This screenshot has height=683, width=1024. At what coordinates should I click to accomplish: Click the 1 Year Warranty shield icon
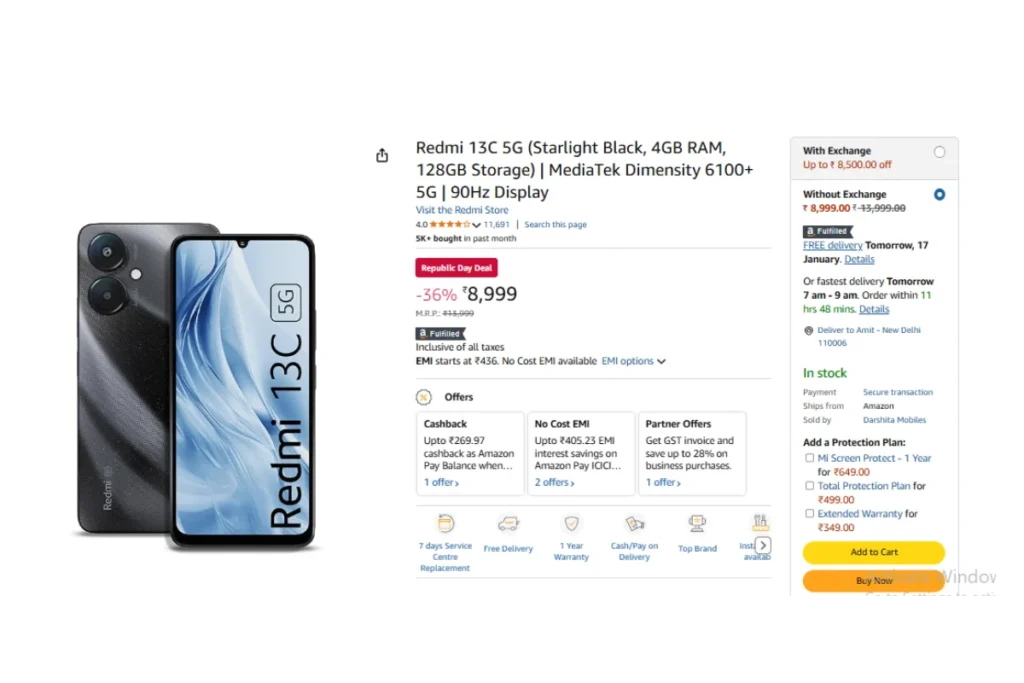571,523
